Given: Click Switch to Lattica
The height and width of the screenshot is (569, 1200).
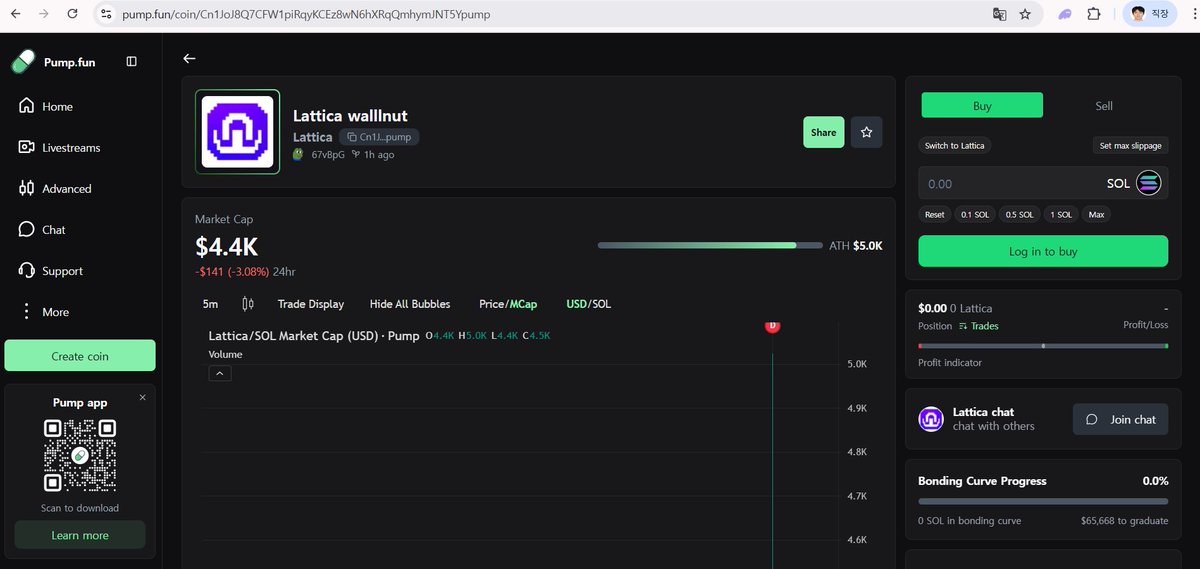Looking at the screenshot, I should (x=954, y=146).
